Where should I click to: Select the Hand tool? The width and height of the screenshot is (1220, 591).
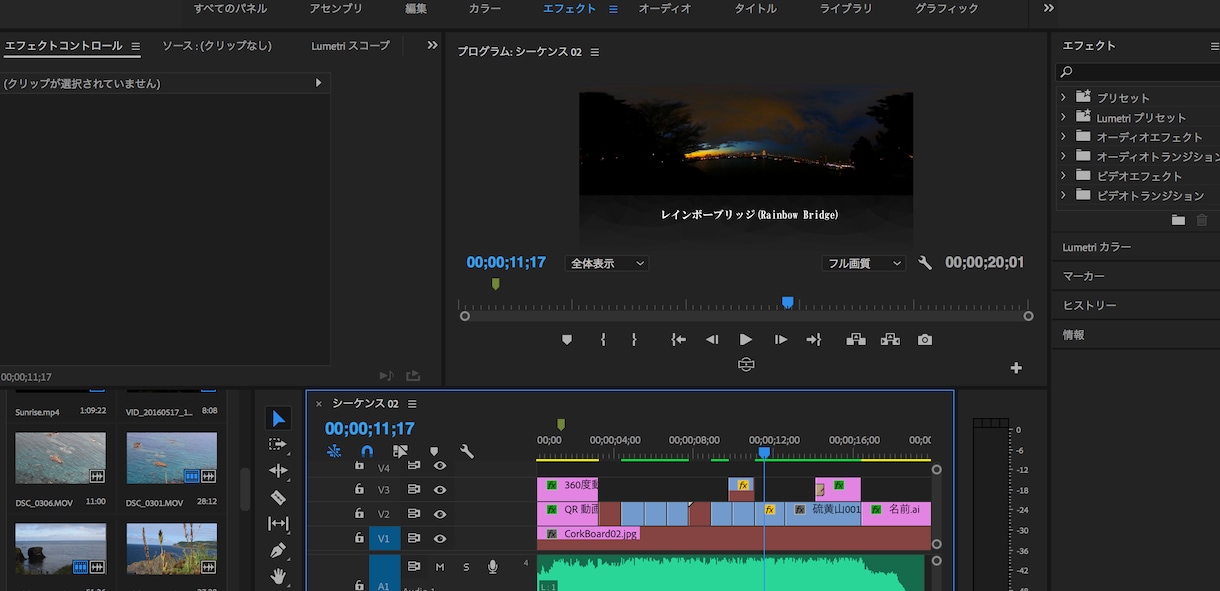(x=278, y=576)
